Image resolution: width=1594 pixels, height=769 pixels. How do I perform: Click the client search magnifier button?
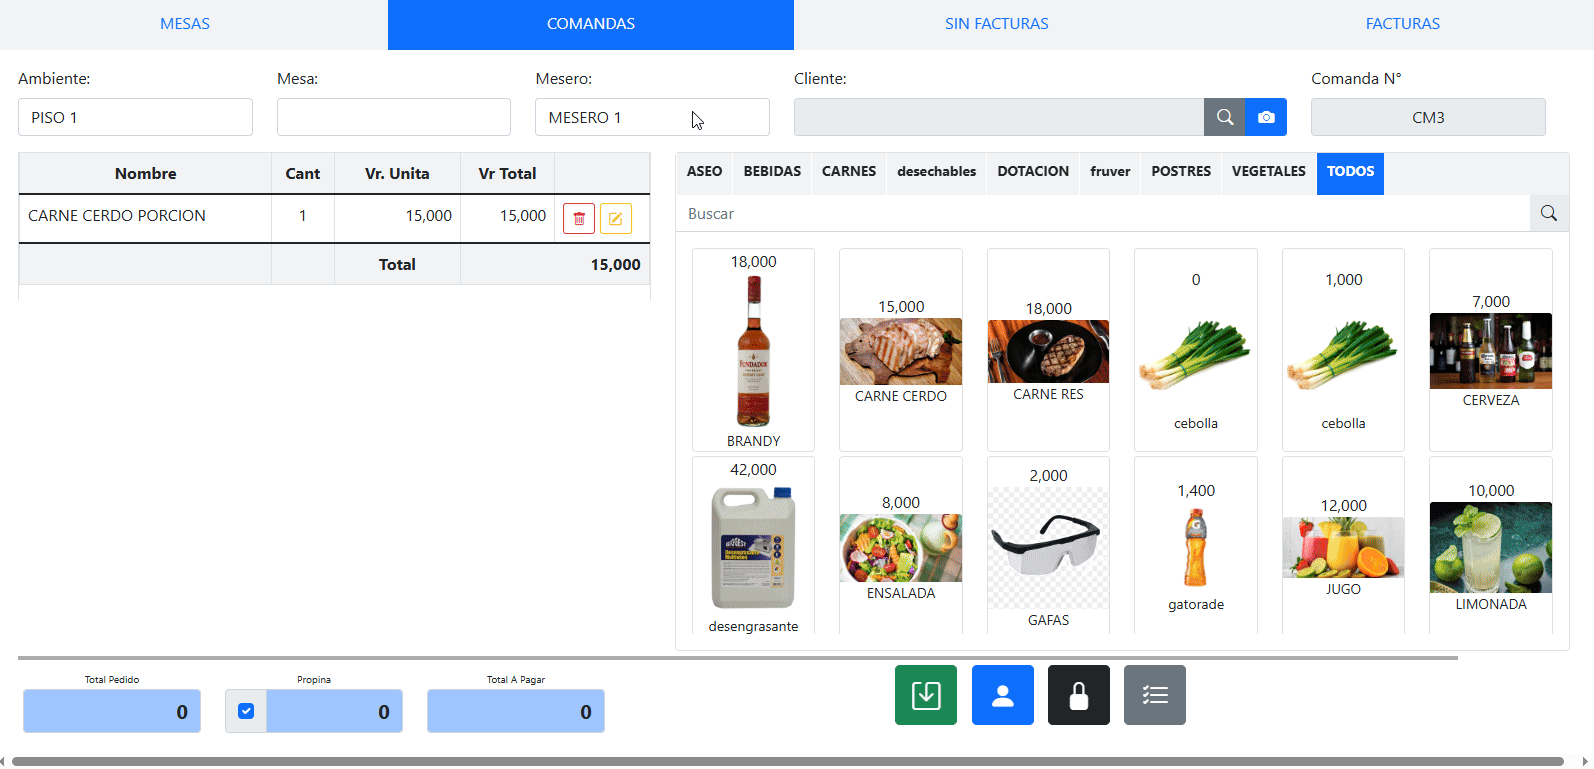1224,117
